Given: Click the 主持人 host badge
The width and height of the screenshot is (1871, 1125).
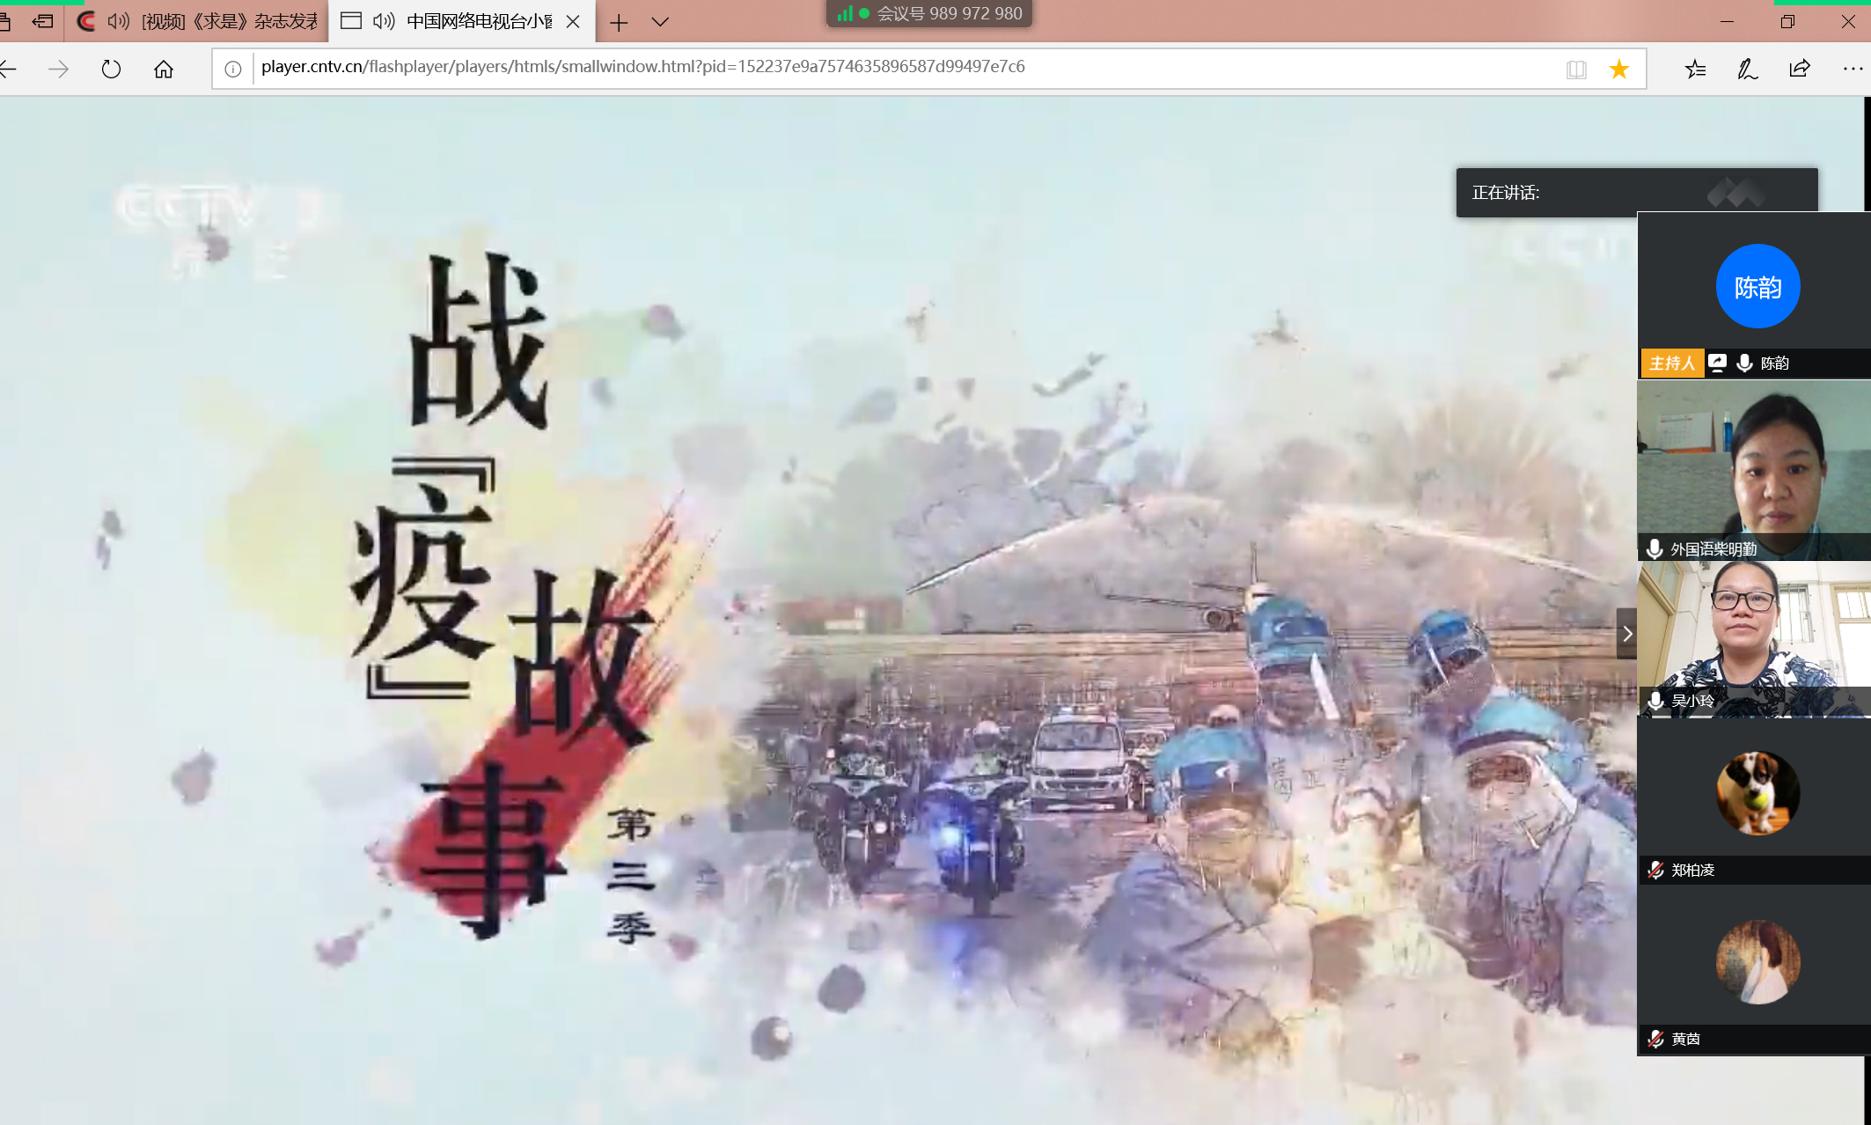Looking at the screenshot, I should (1671, 363).
